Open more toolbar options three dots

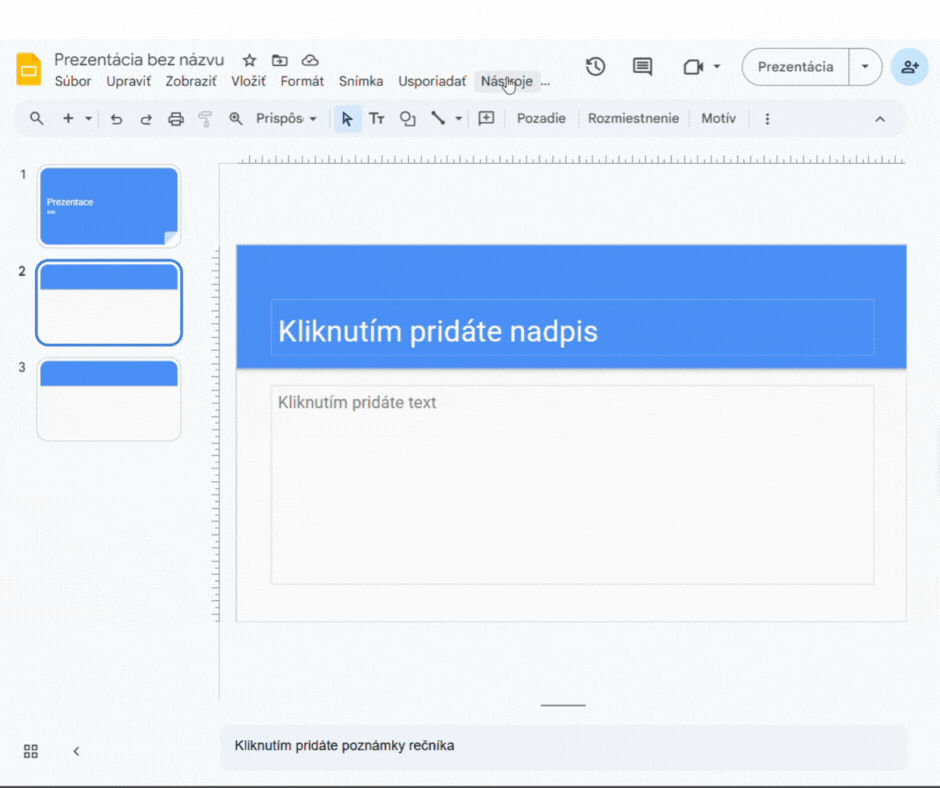pos(767,119)
